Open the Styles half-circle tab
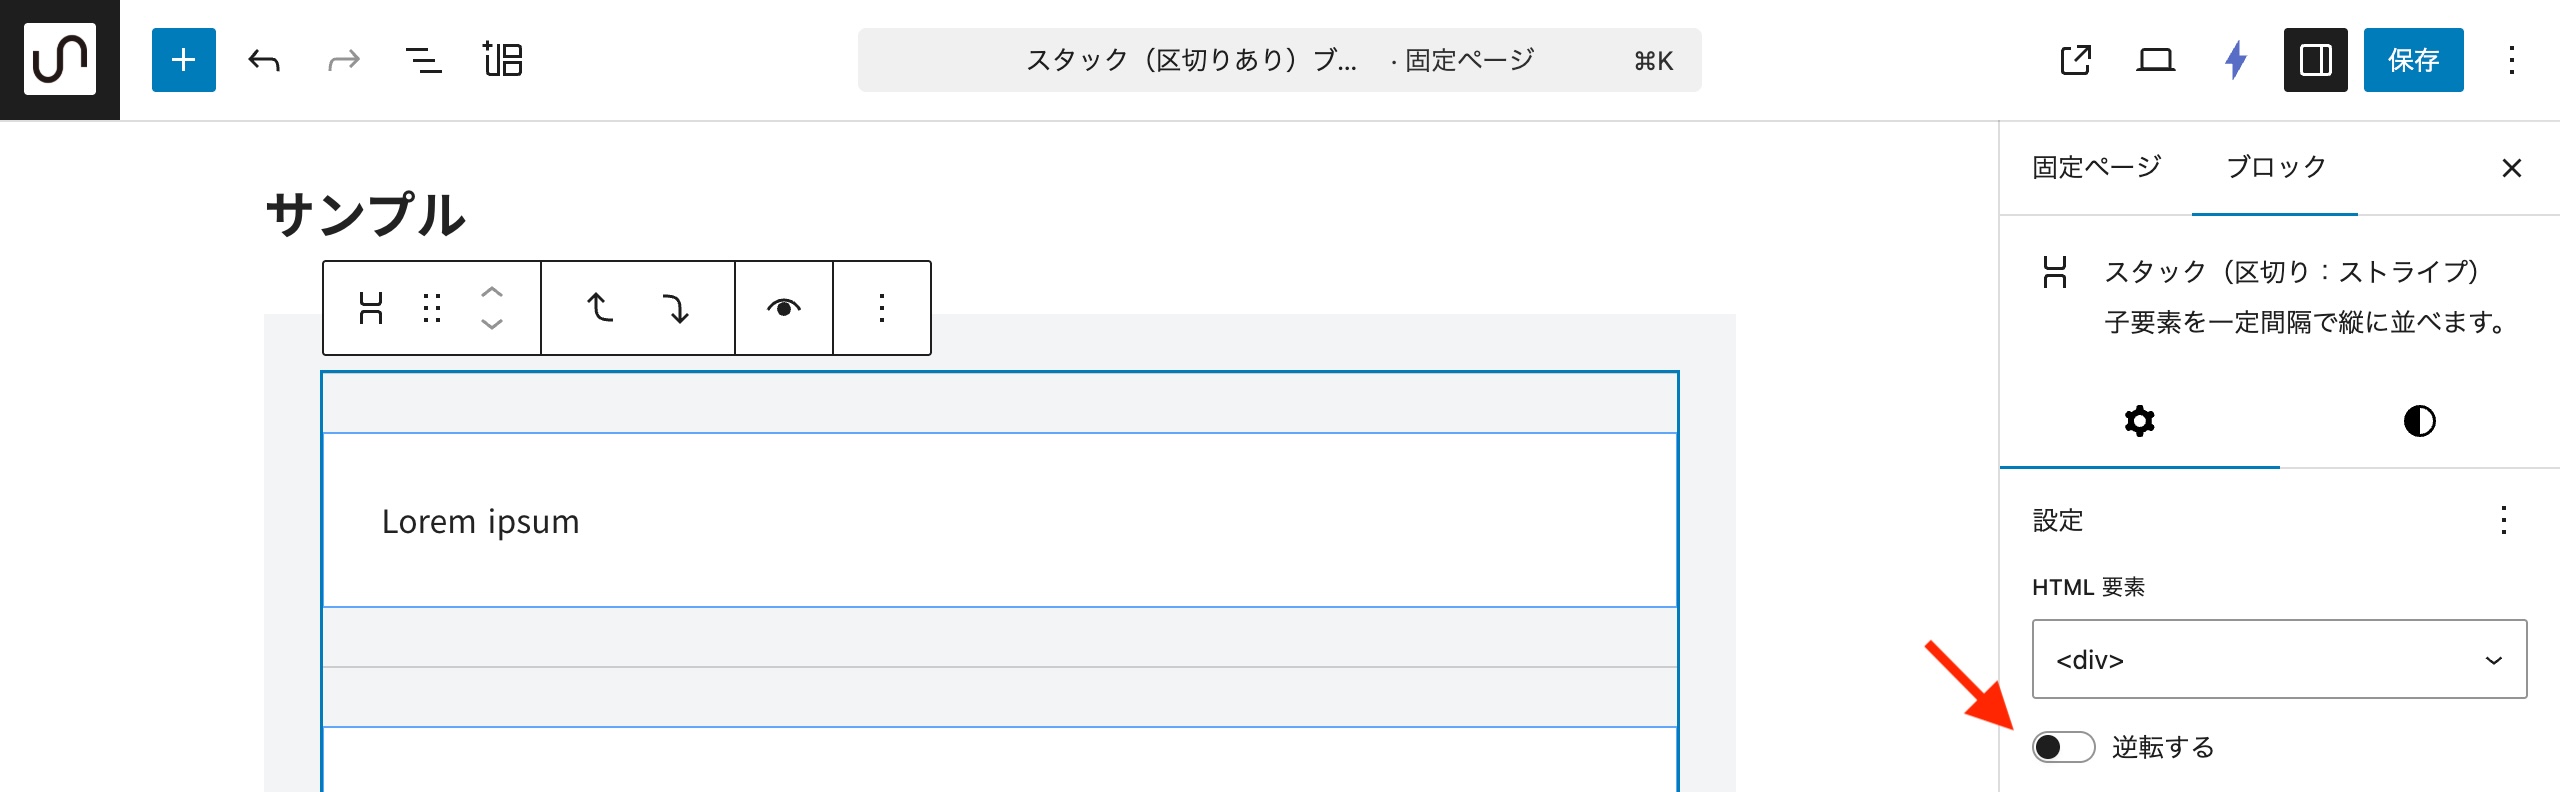 [2419, 421]
